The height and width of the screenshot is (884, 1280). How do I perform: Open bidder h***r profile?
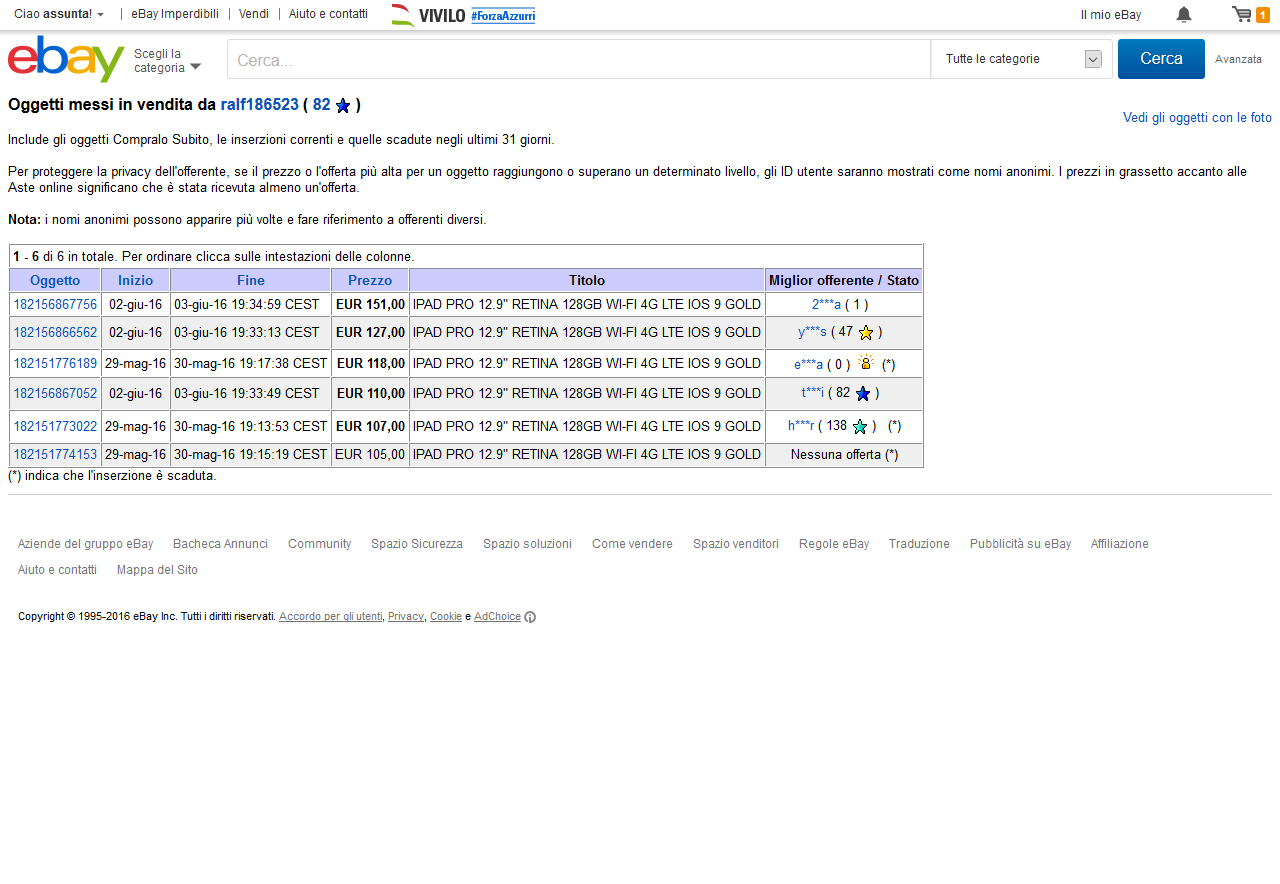coord(801,426)
